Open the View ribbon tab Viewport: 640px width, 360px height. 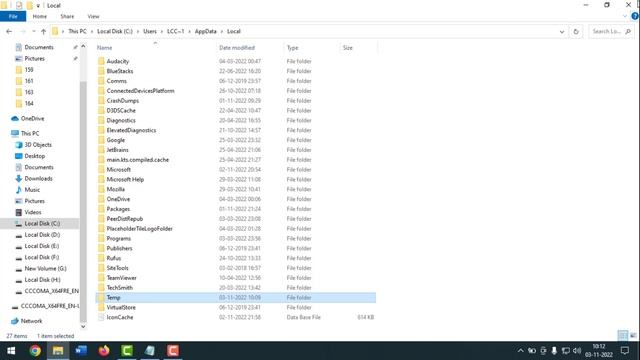[x=93, y=16]
